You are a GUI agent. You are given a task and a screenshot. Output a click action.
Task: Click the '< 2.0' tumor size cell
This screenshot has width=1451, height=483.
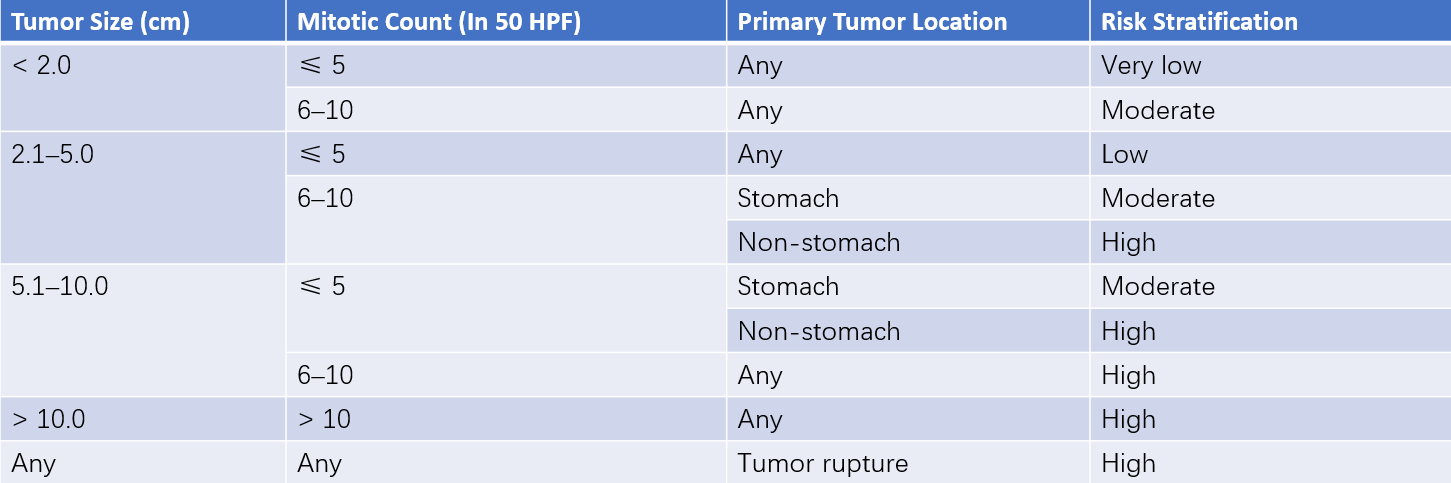click(143, 87)
